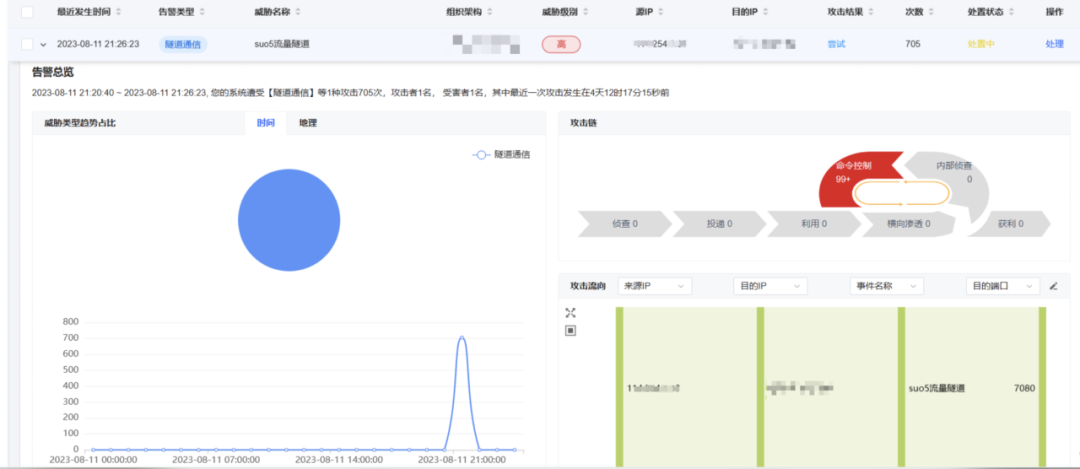Click the pencil edit icon in 攻击流向 header
This screenshot has width=1080, height=469.
(x=1053, y=286)
